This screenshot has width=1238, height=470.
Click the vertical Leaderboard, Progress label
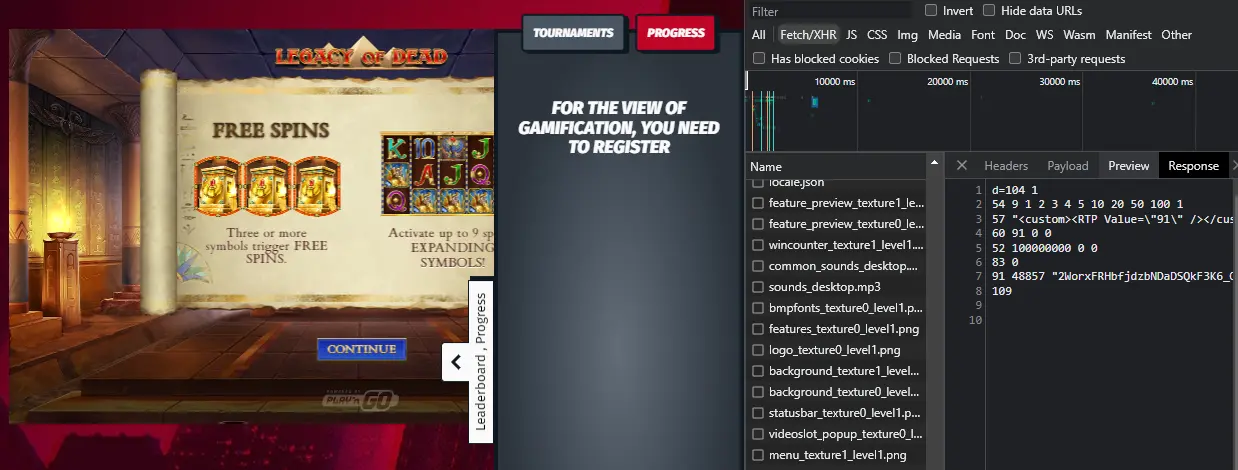(x=481, y=361)
